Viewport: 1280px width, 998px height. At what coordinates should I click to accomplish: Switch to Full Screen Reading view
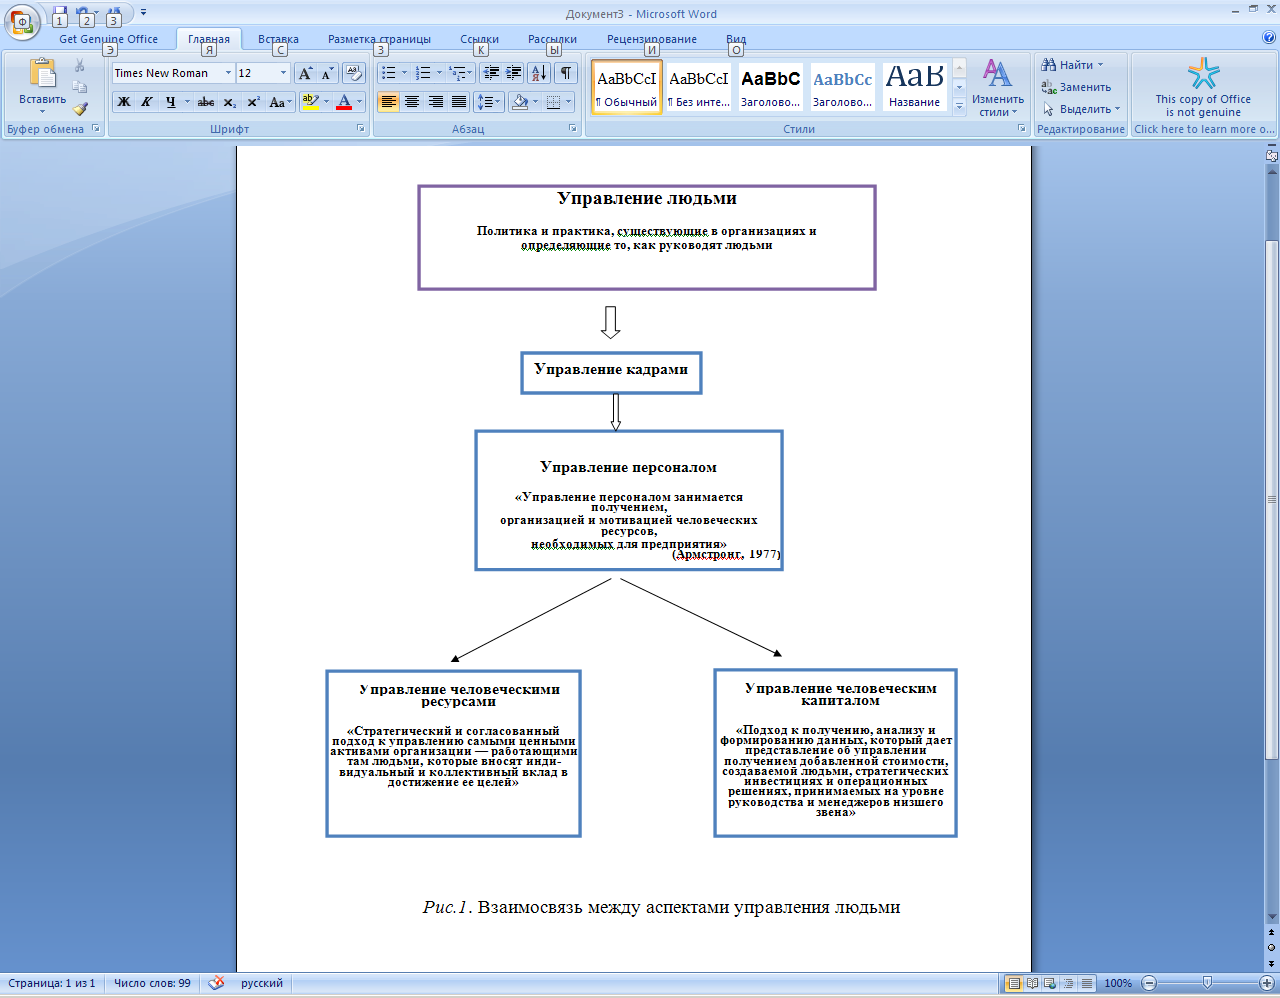pos(1032,983)
